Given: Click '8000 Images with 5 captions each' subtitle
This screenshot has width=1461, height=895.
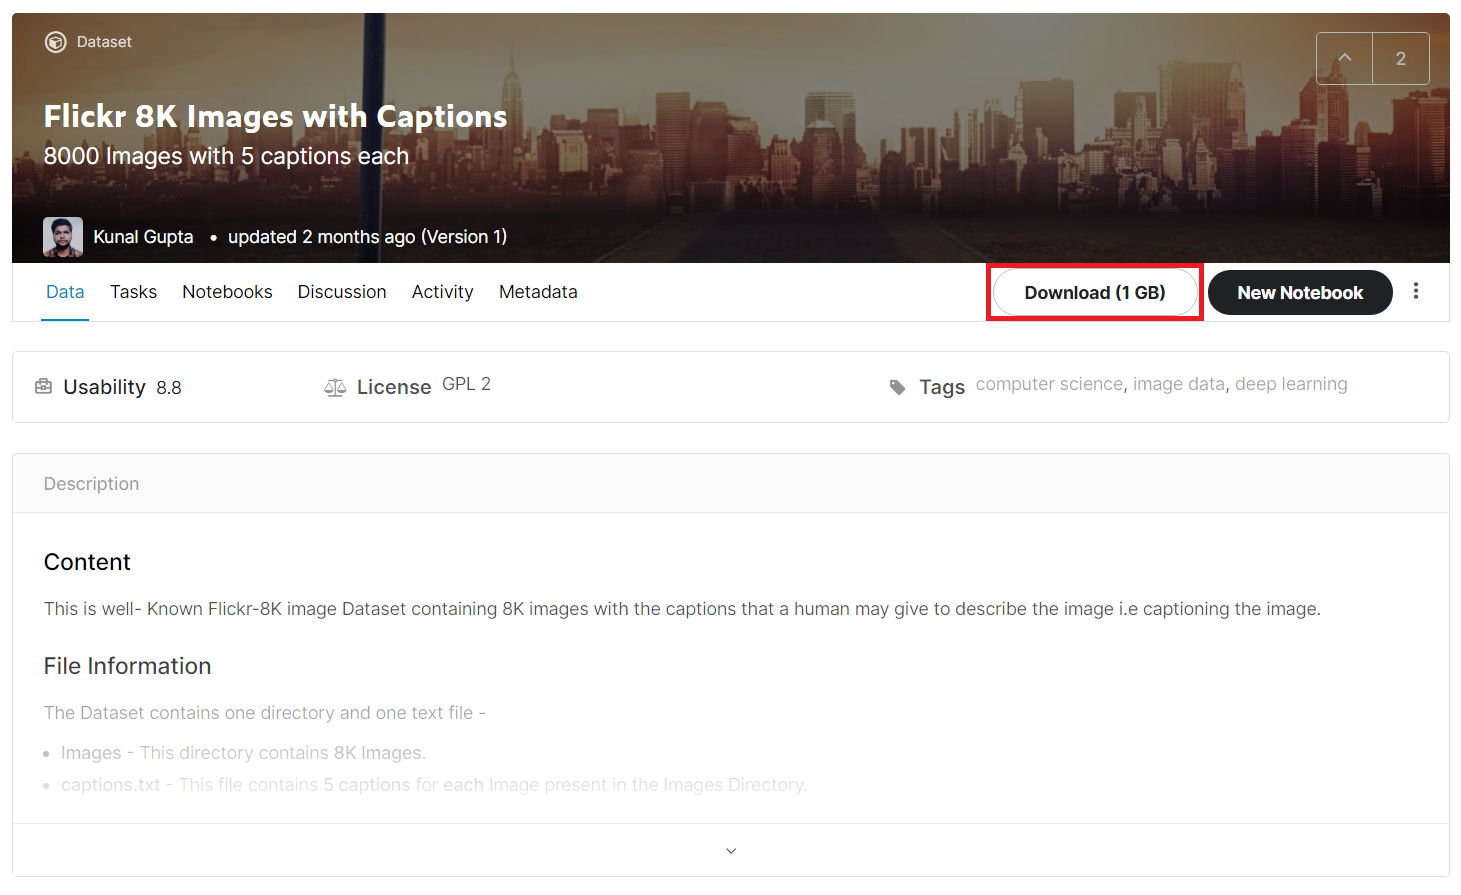Looking at the screenshot, I should (x=226, y=156).
